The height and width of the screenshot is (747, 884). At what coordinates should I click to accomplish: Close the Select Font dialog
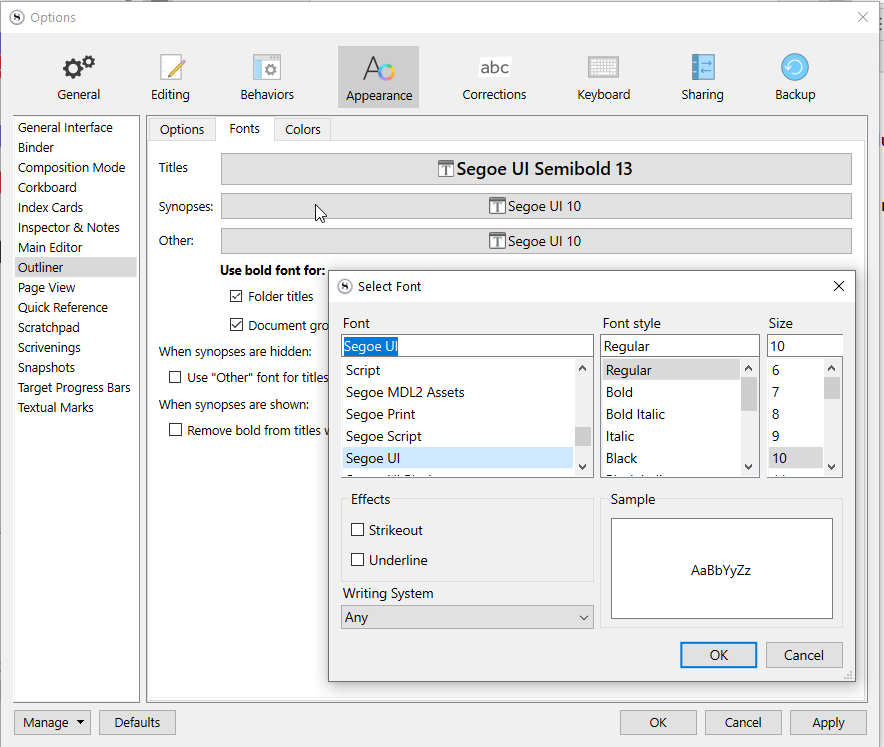coord(839,286)
